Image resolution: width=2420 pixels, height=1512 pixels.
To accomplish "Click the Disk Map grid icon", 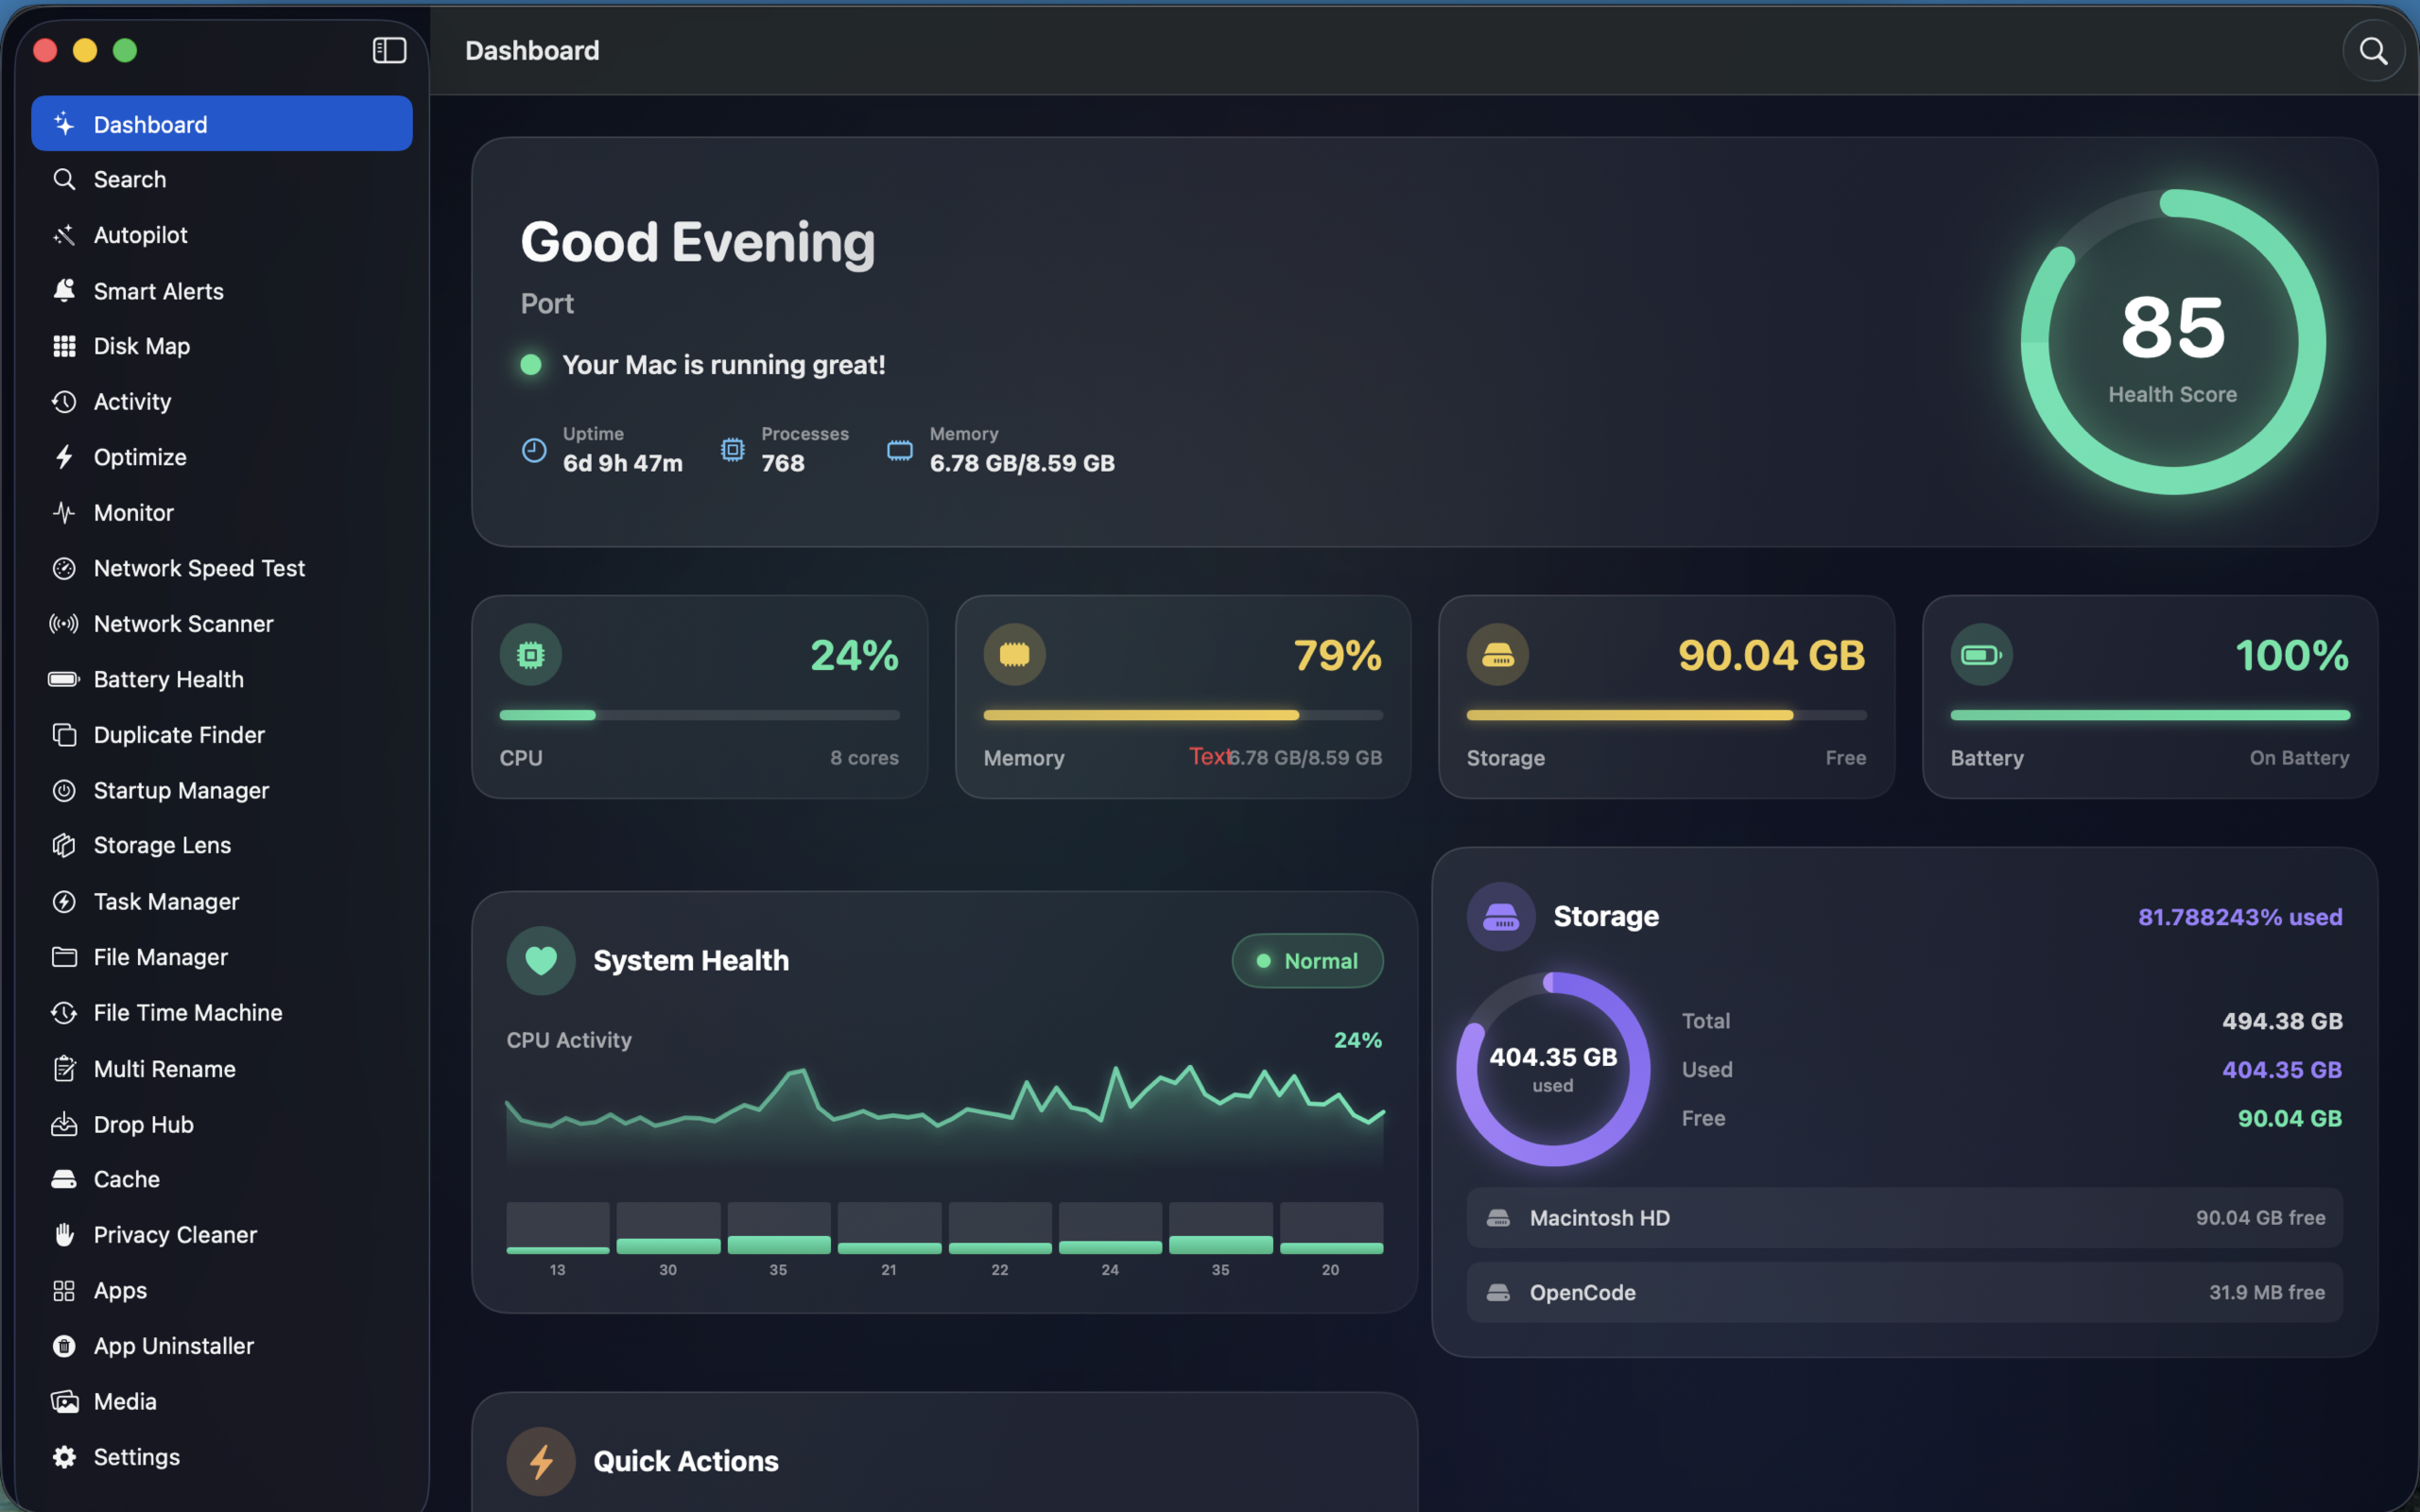I will tap(64, 346).
